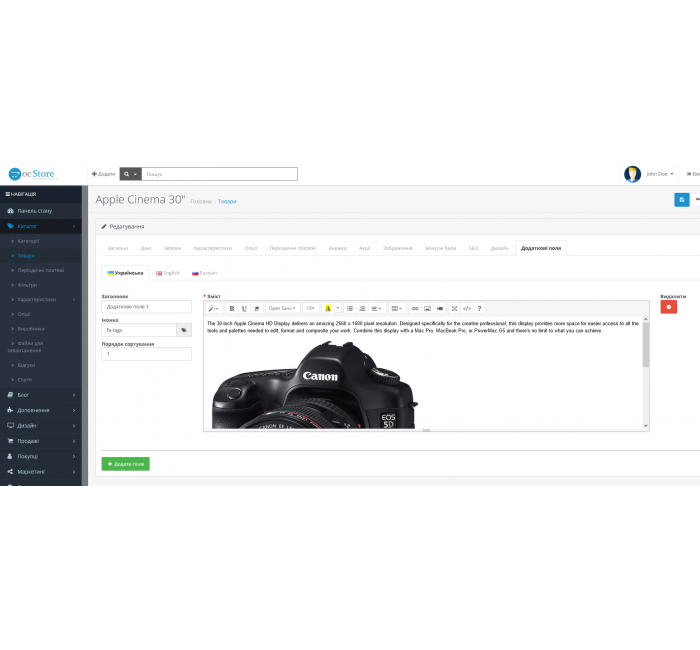
Task: Open the font size dropdown
Action: pos(311,308)
